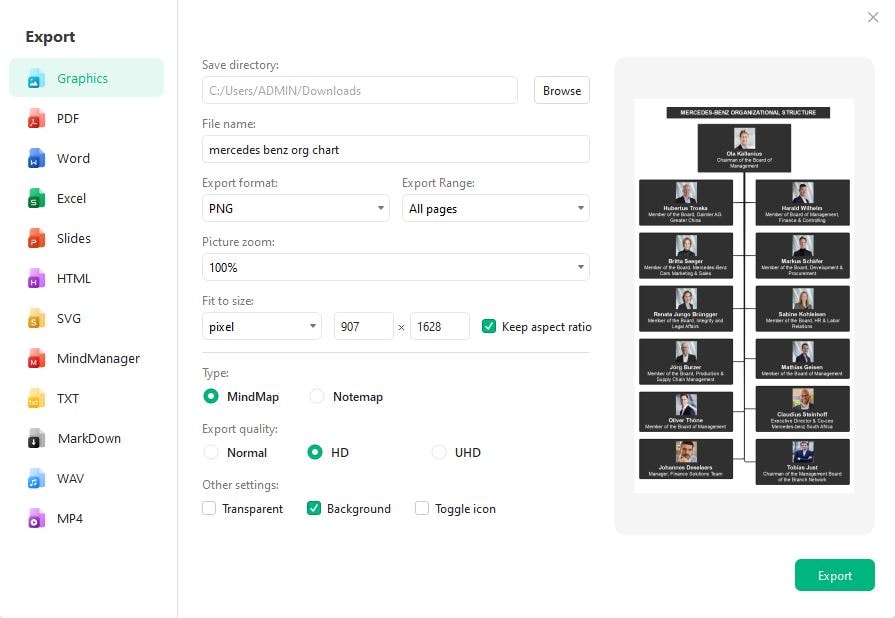Switch to HTML export option
Viewport: 895px width, 618px height.
click(x=74, y=278)
